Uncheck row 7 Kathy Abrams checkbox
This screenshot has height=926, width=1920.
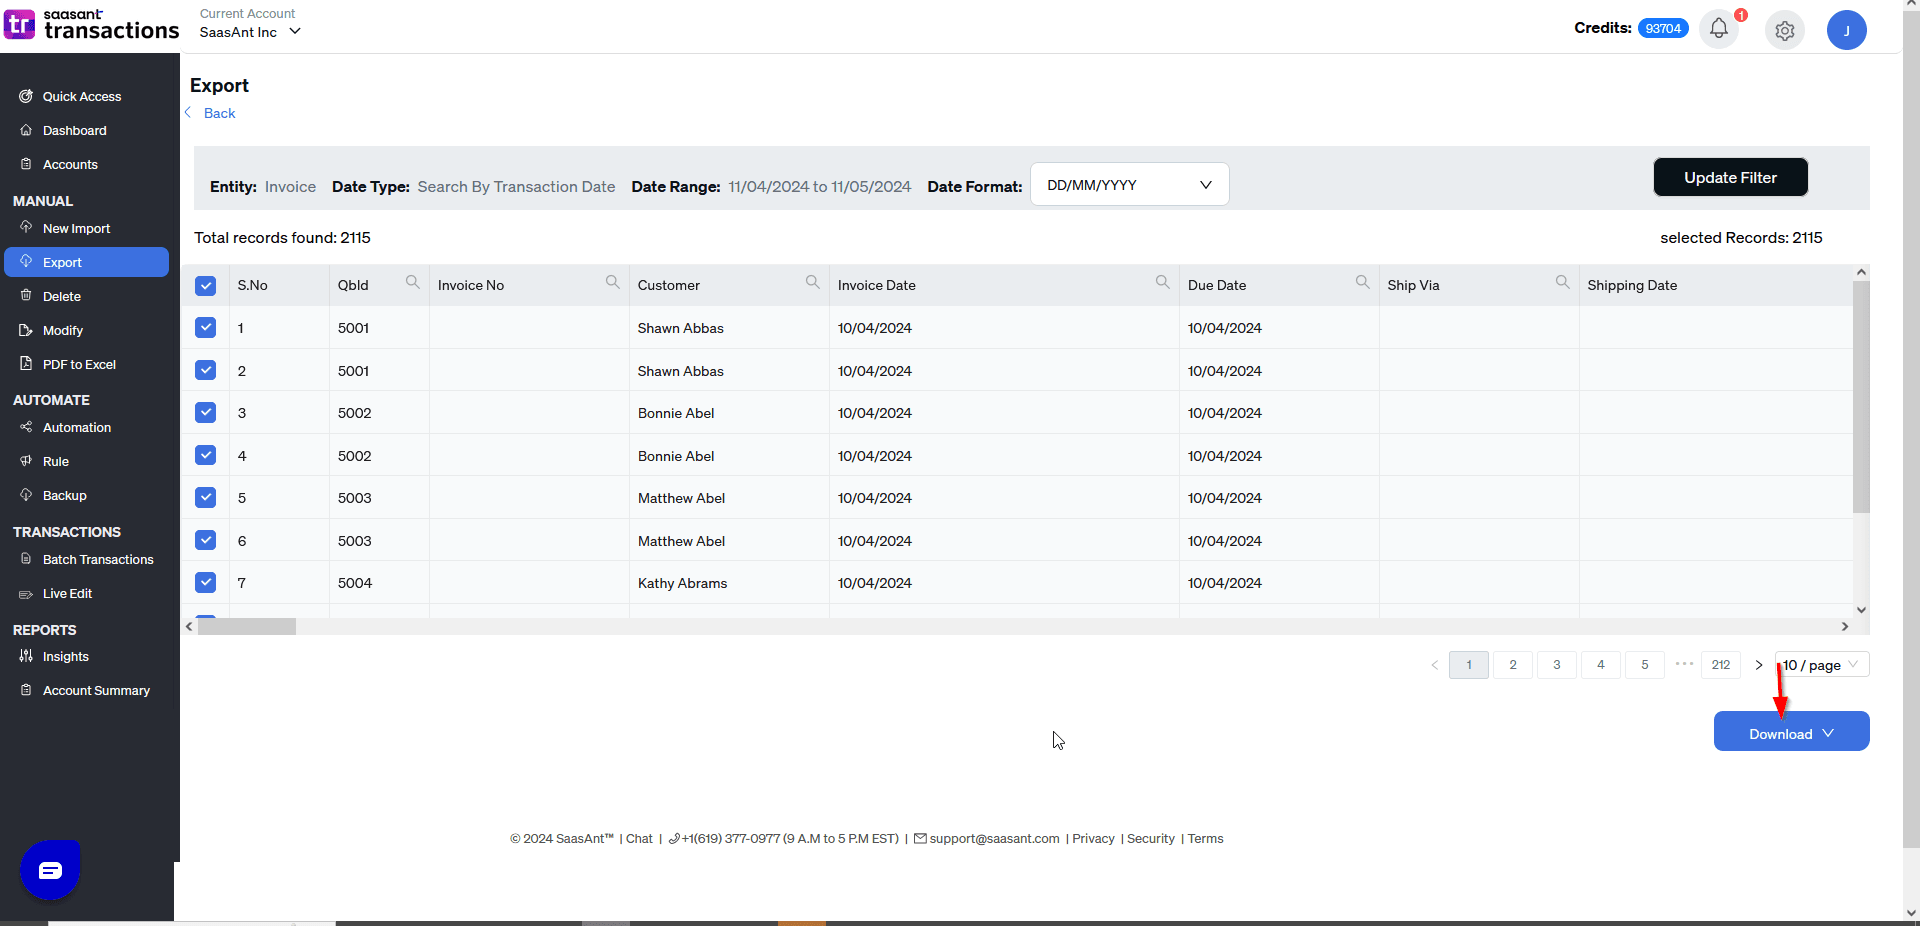206,582
